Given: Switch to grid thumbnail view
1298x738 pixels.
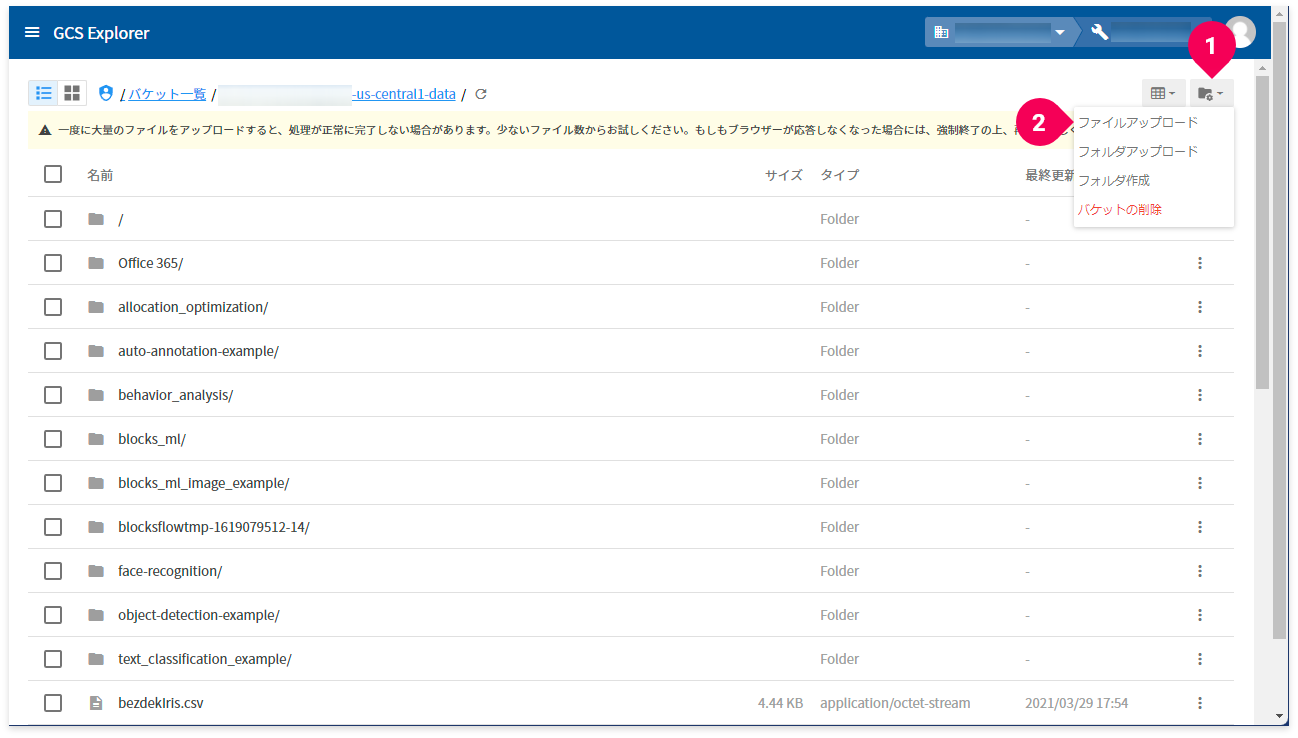Looking at the screenshot, I should [x=72, y=93].
